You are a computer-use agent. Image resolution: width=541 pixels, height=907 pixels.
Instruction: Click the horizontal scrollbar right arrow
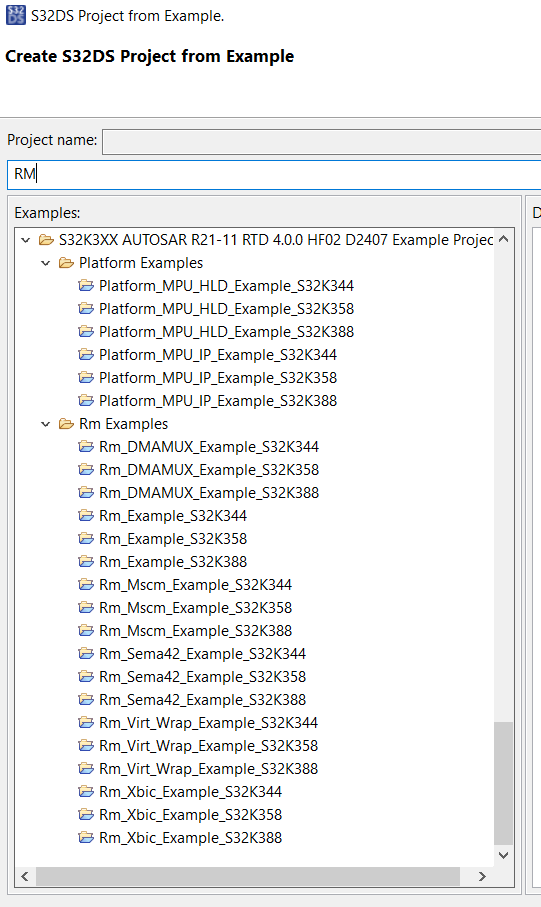[482, 876]
